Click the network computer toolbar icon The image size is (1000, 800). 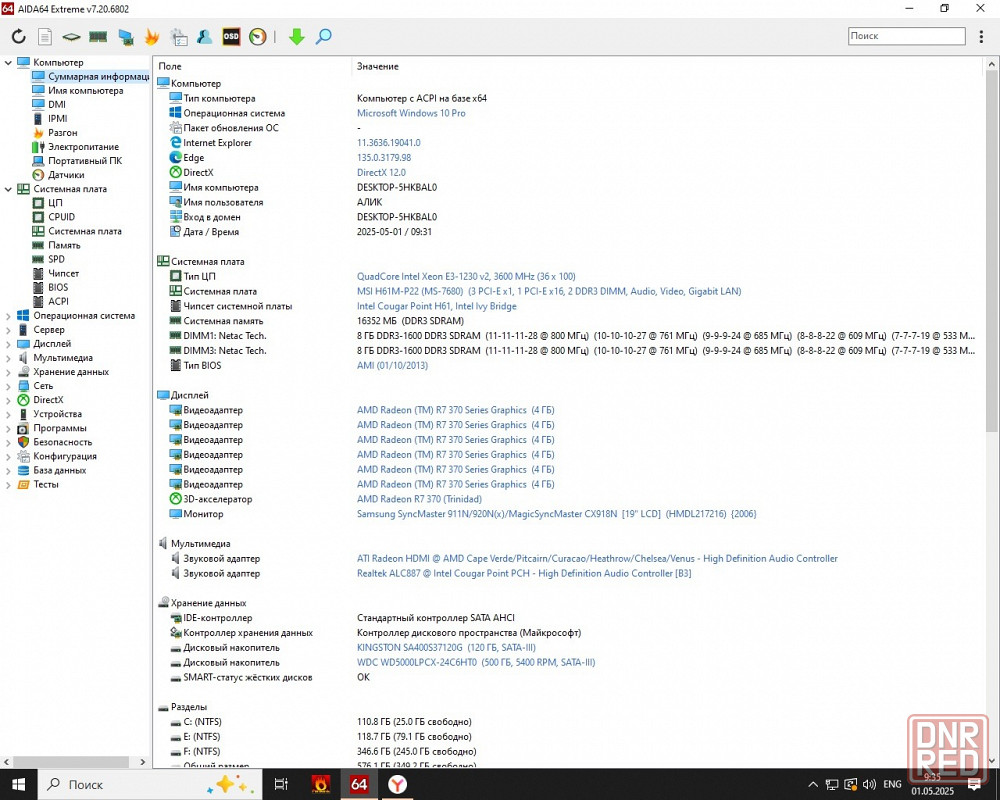[x=126, y=37]
